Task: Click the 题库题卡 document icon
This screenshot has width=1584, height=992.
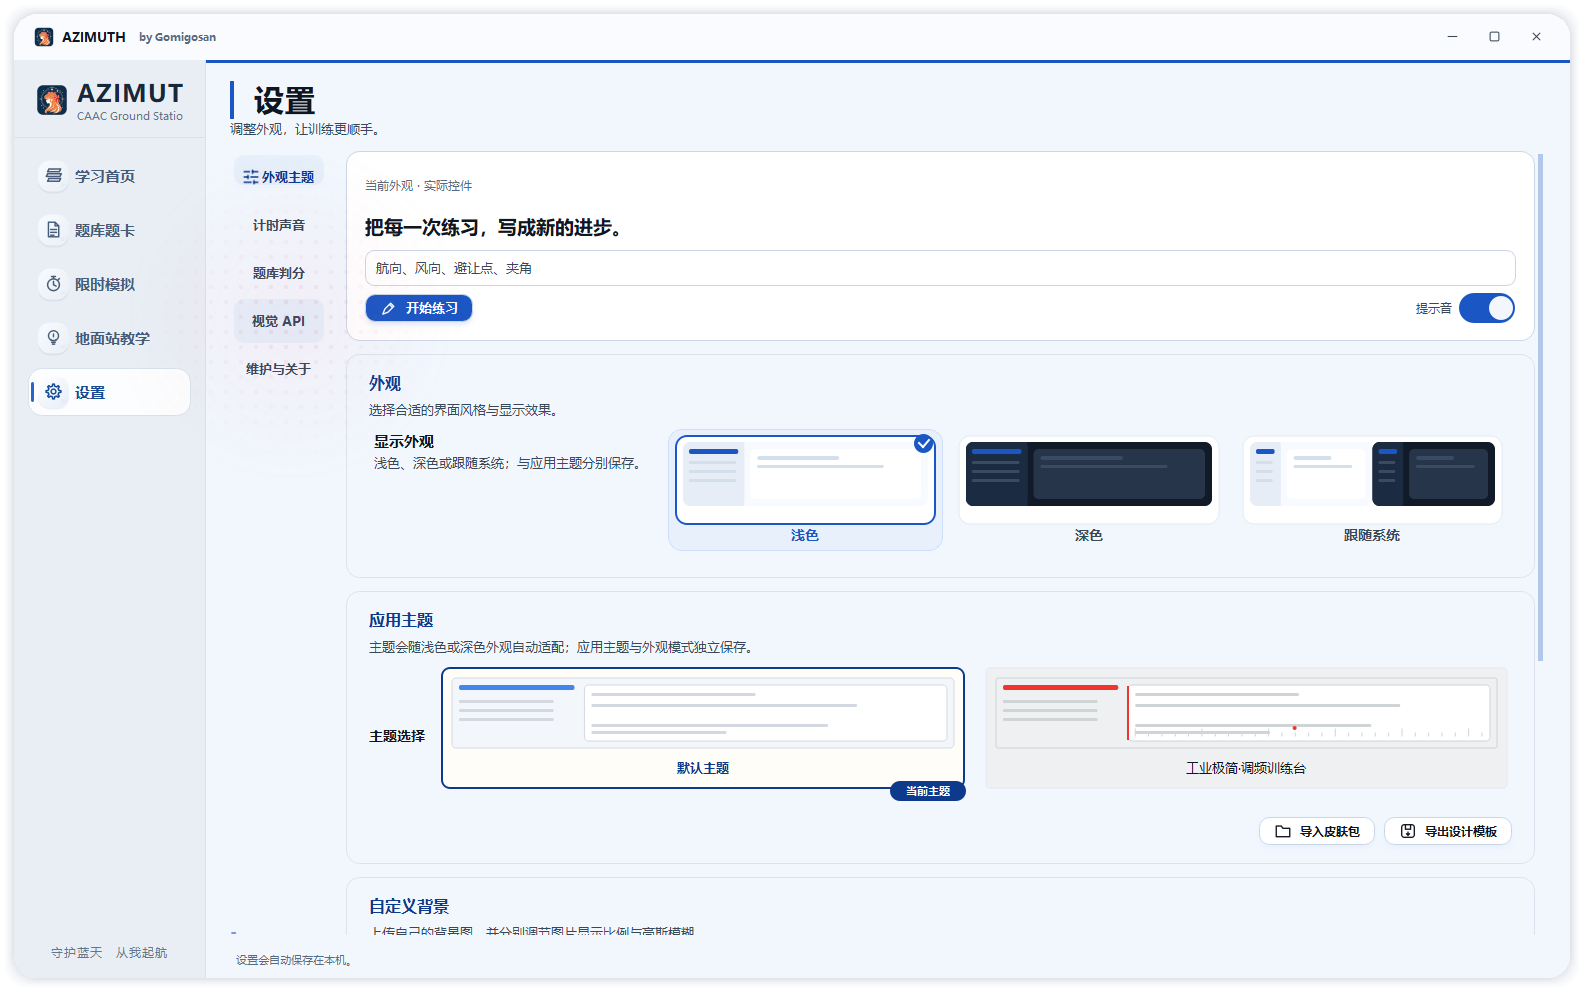Action: (54, 230)
